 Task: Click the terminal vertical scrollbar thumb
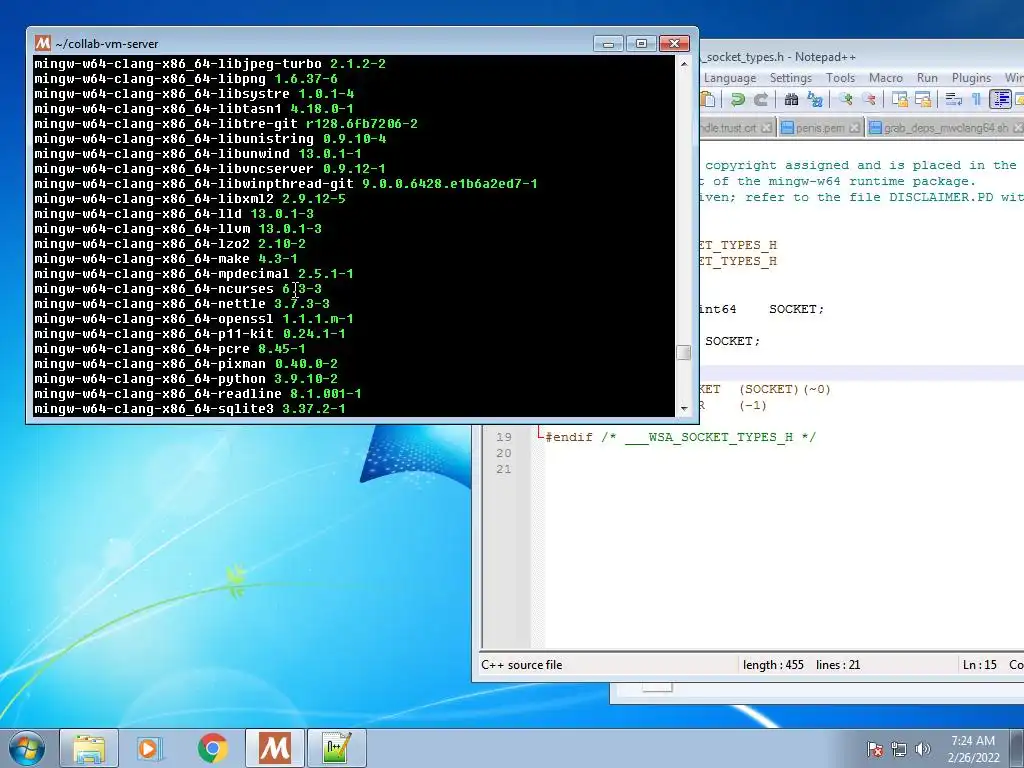684,353
